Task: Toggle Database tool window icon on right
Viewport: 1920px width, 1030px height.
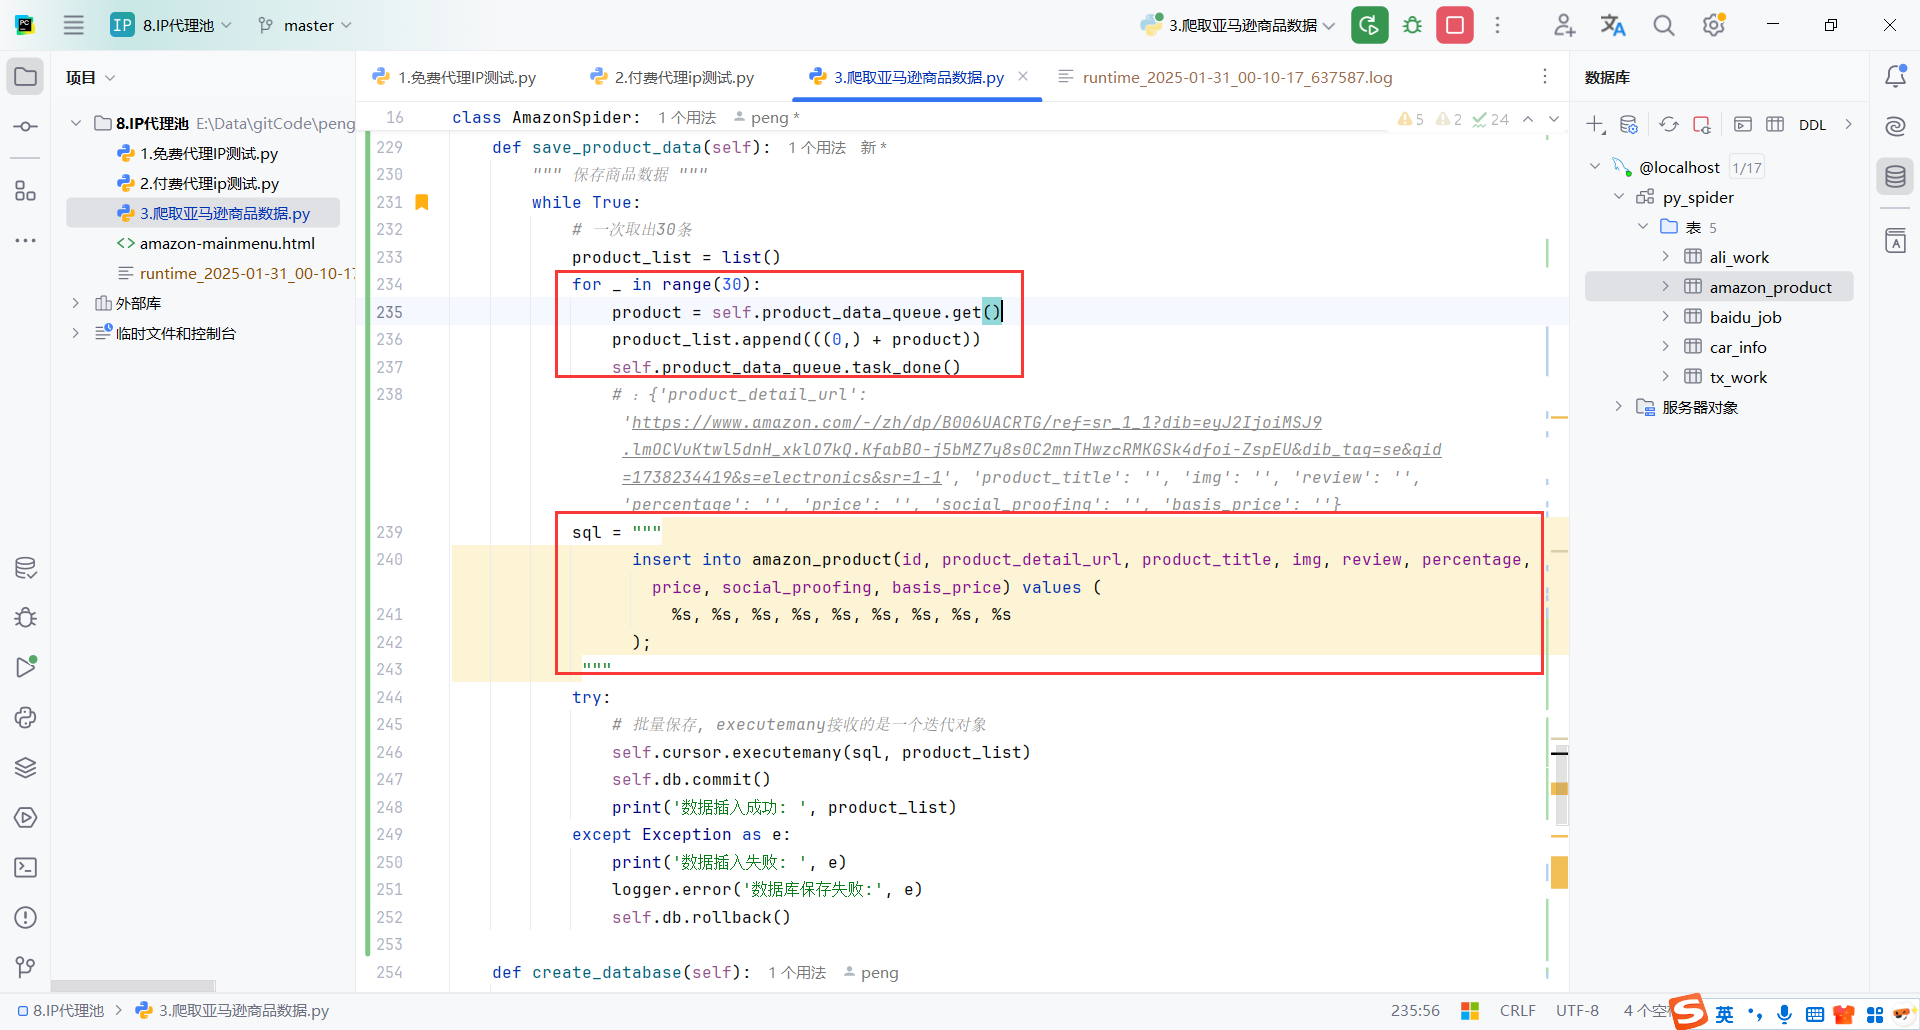Action: click(1895, 177)
